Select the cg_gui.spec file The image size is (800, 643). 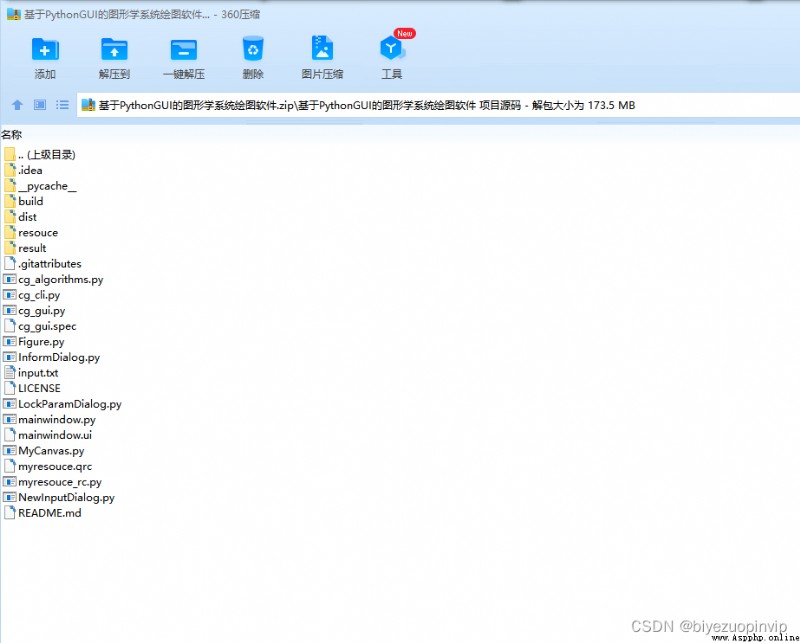click(x=40, y=326)
